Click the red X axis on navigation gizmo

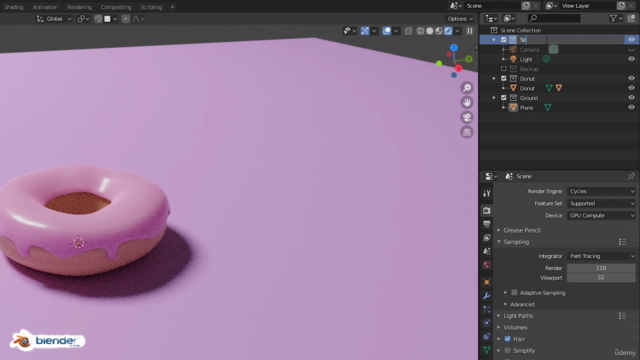coord(458,68)
